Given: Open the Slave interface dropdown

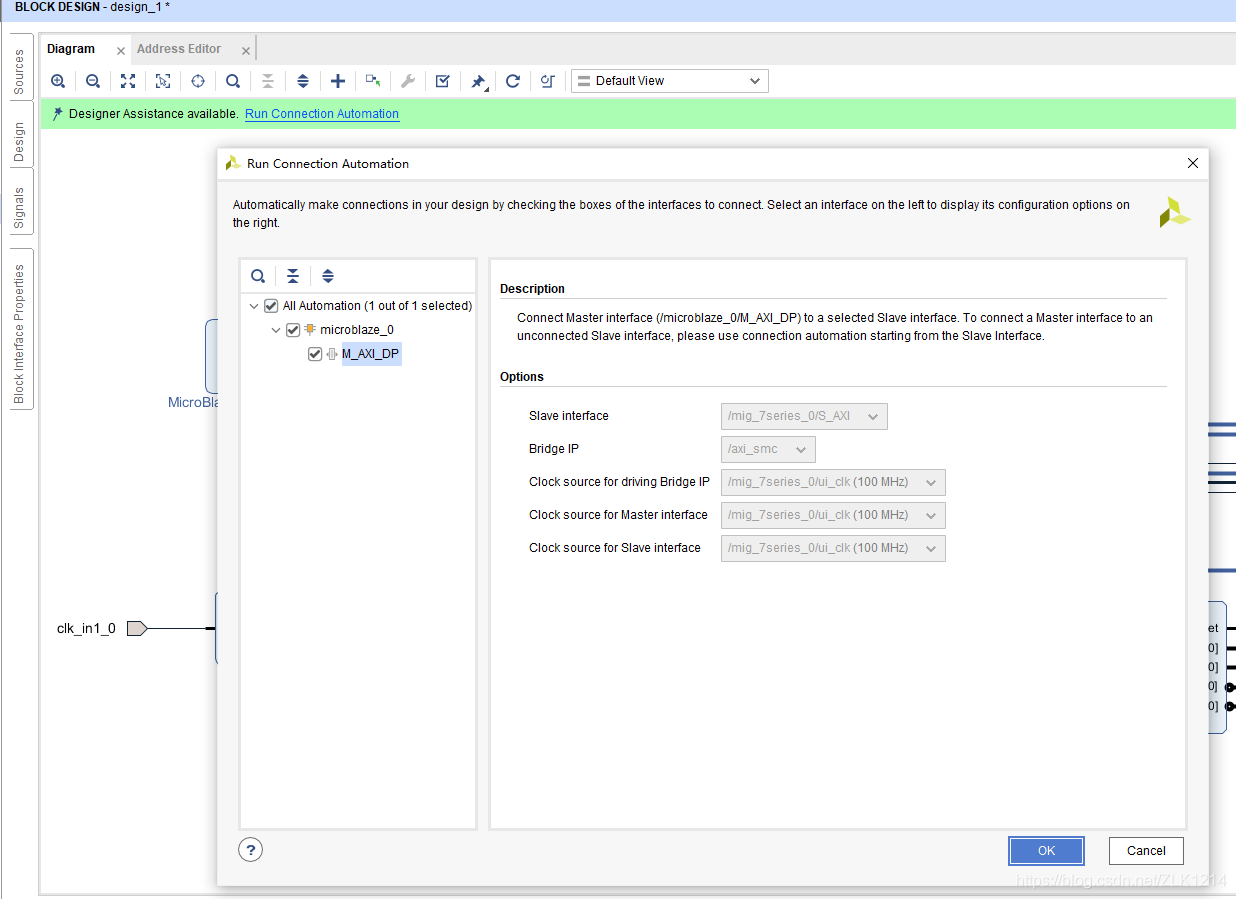Looking at the screenshot, I should click(x=804, y=416).
